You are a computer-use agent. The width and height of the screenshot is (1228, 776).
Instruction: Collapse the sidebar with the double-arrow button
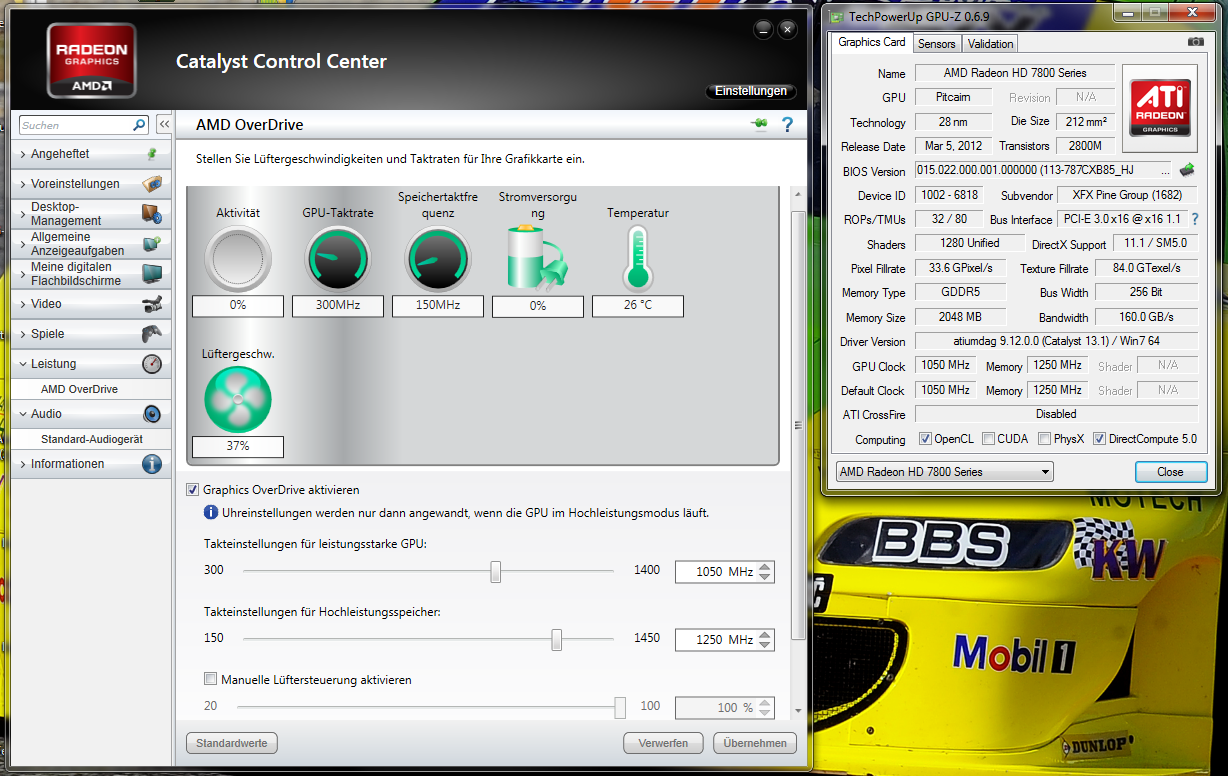pos(163,125)
